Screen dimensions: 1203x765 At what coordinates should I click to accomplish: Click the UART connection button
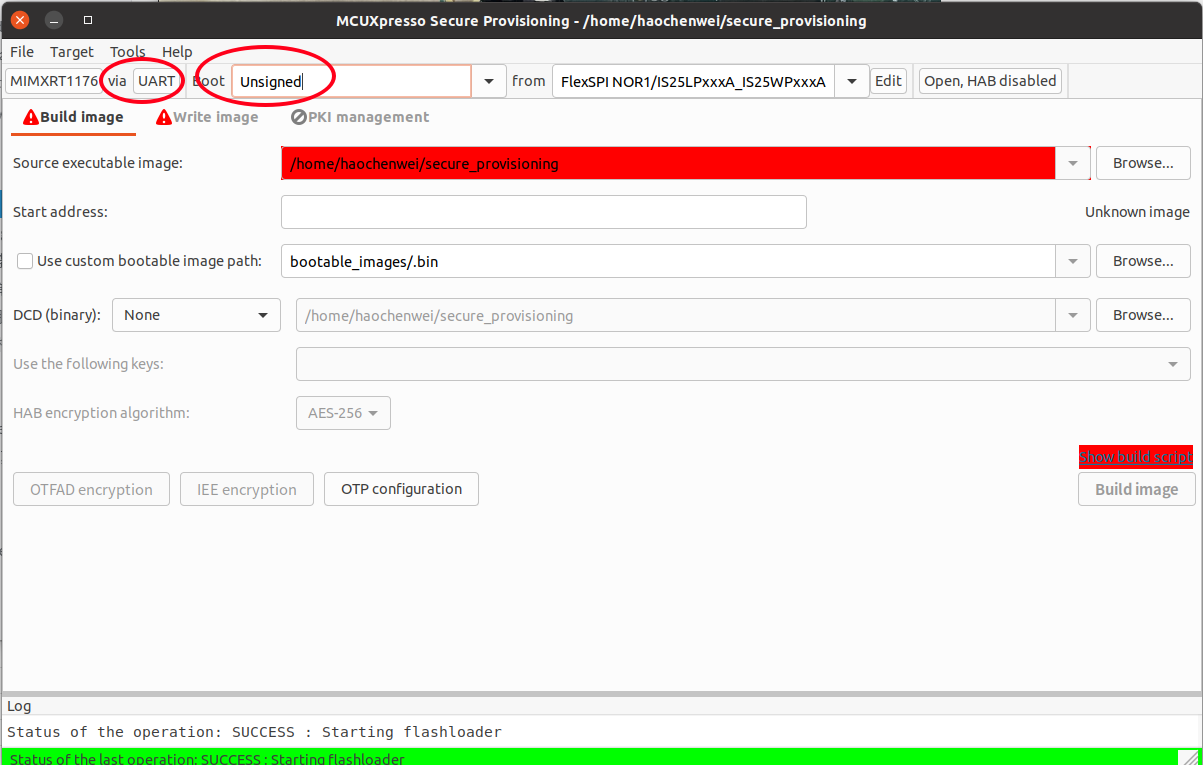pos(156,81)
